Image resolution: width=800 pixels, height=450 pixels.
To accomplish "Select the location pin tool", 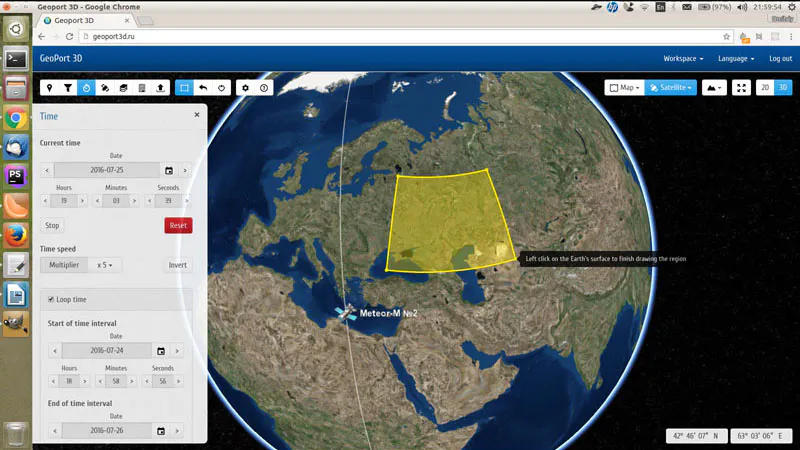I will (49, 88).
